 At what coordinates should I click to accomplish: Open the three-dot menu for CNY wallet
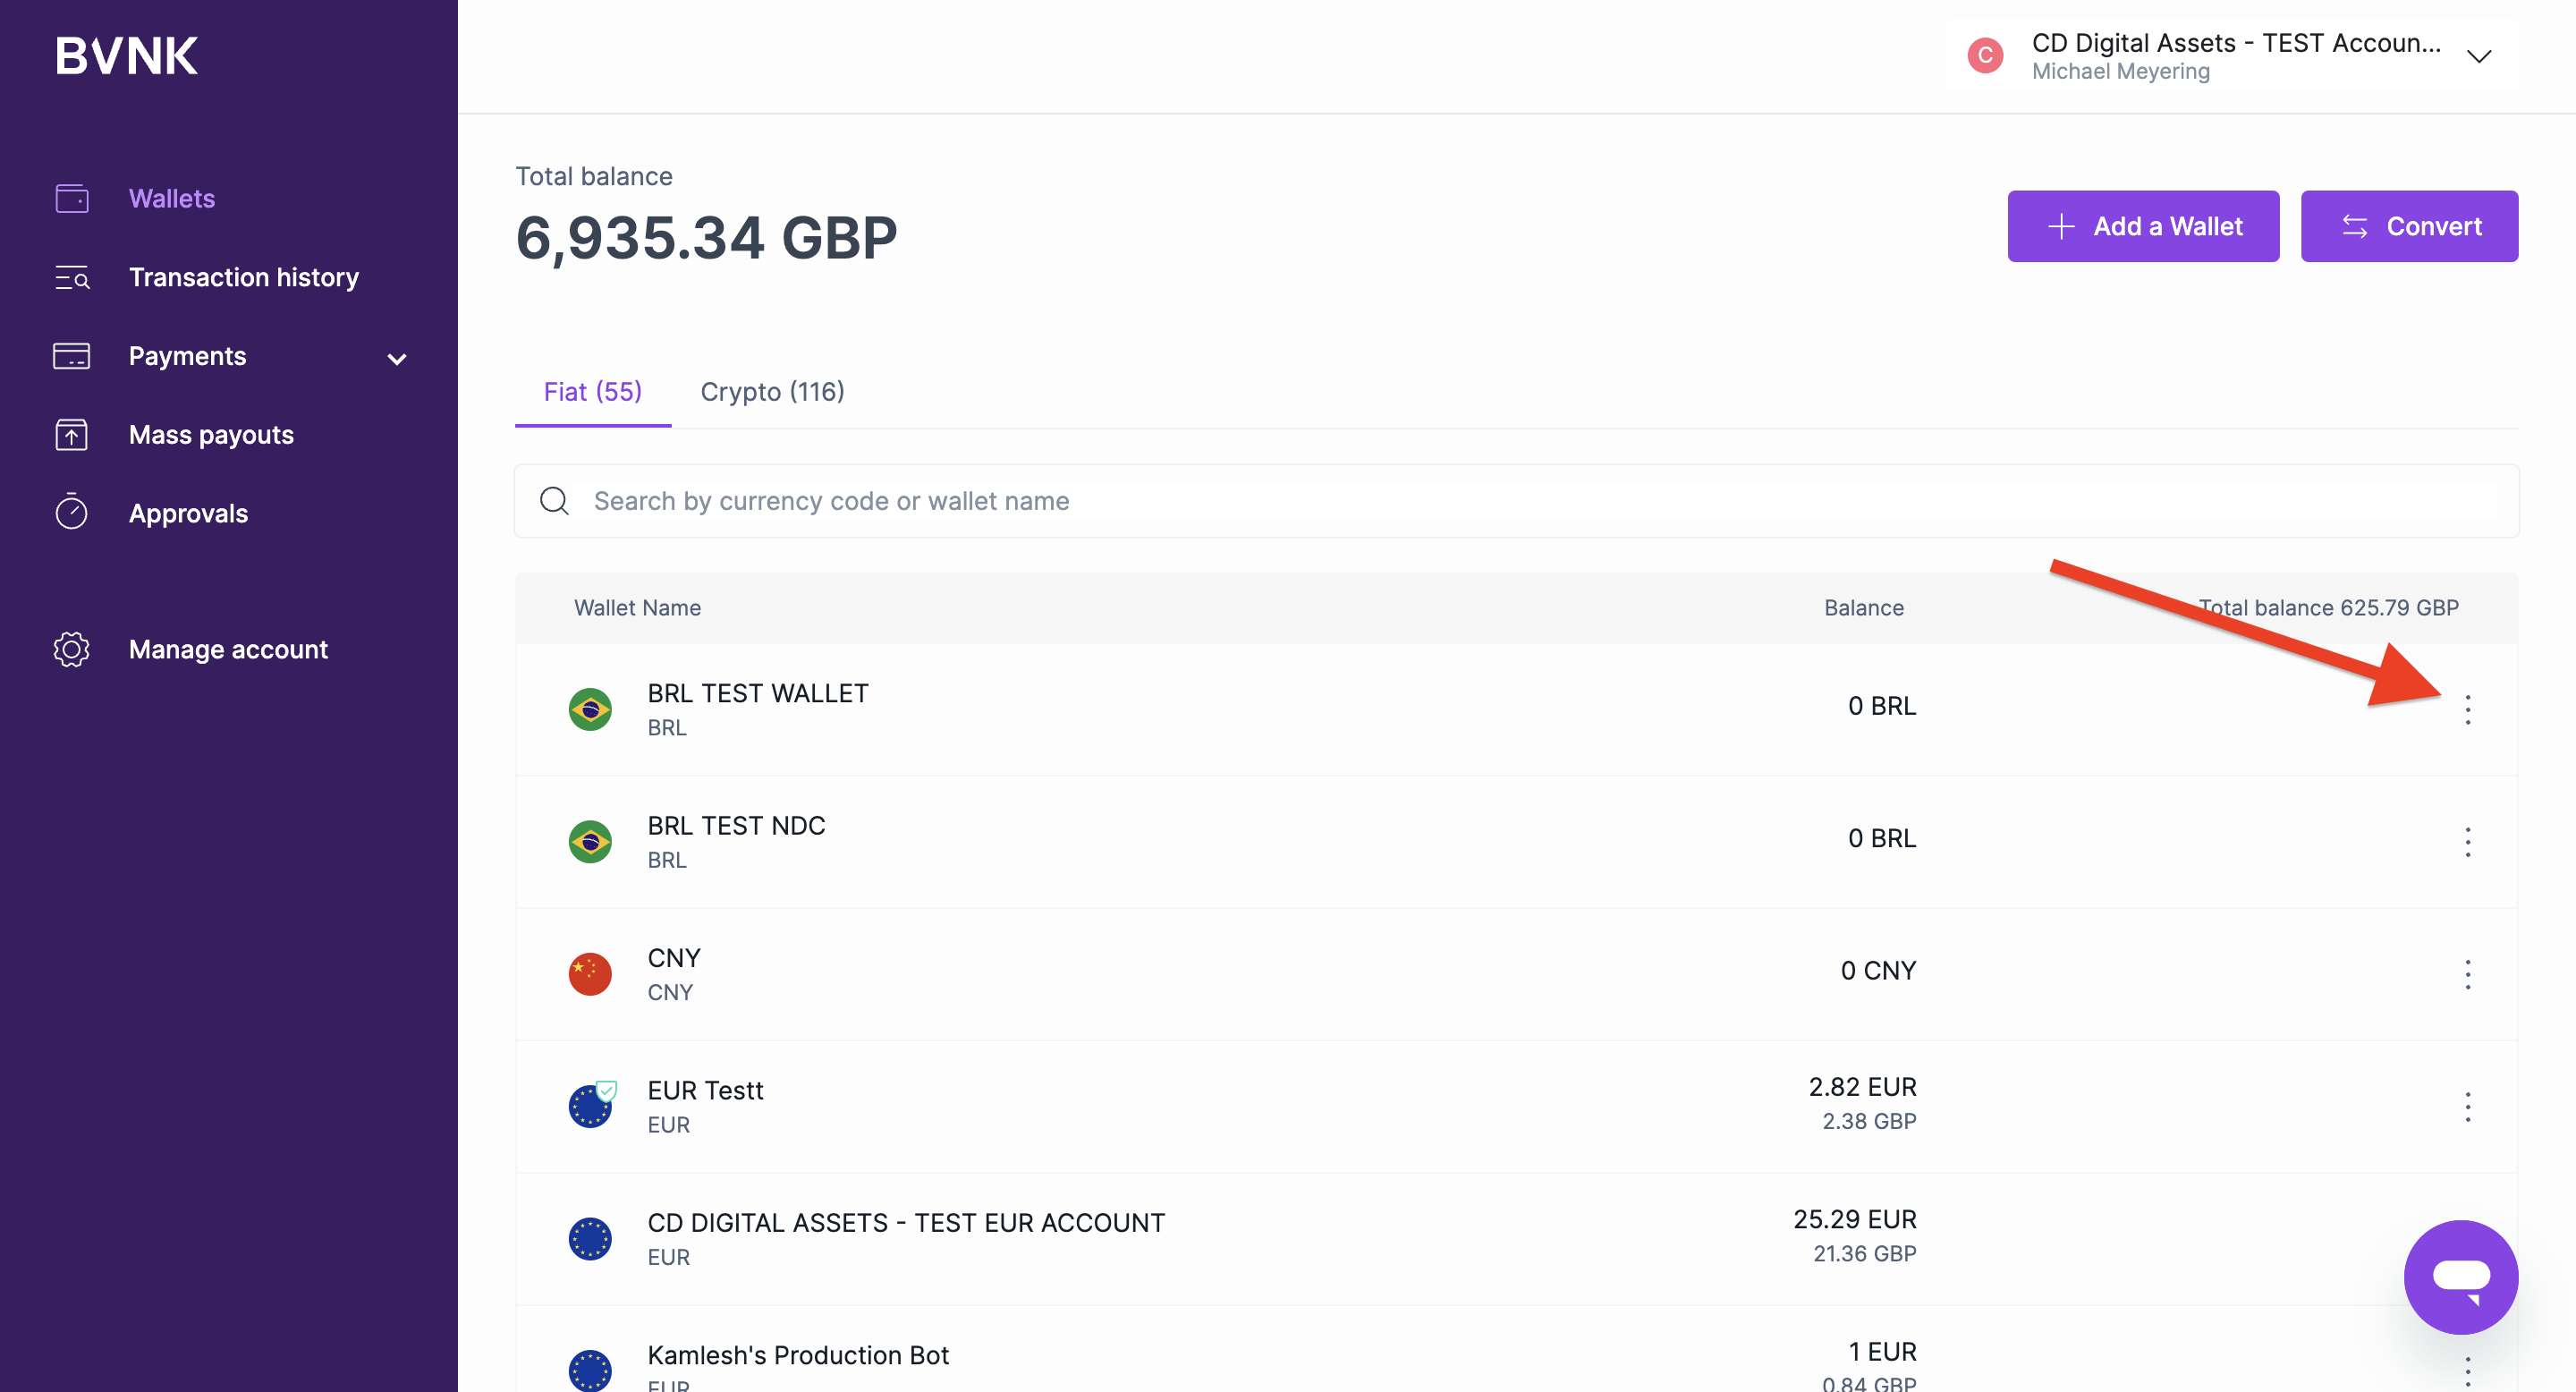click(x=2467, y=974)
